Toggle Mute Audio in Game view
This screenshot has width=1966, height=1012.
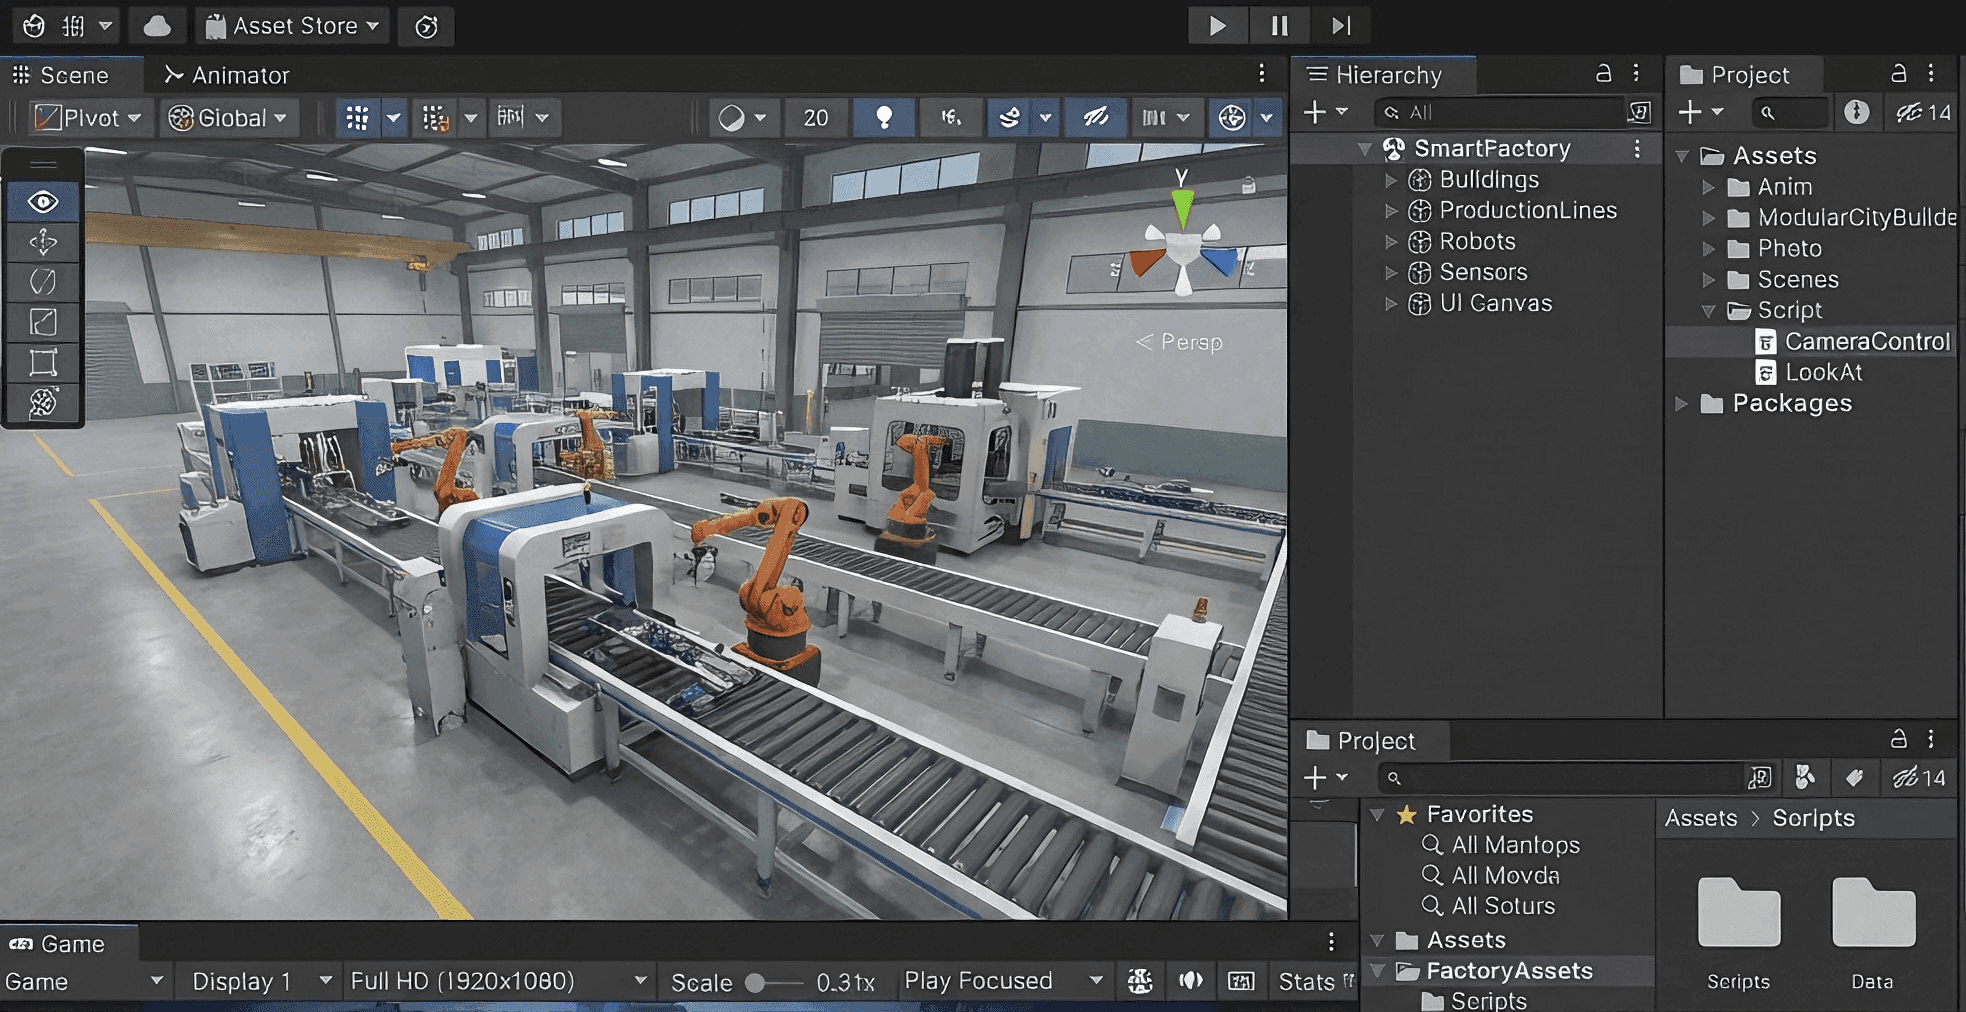(1190, 981)
